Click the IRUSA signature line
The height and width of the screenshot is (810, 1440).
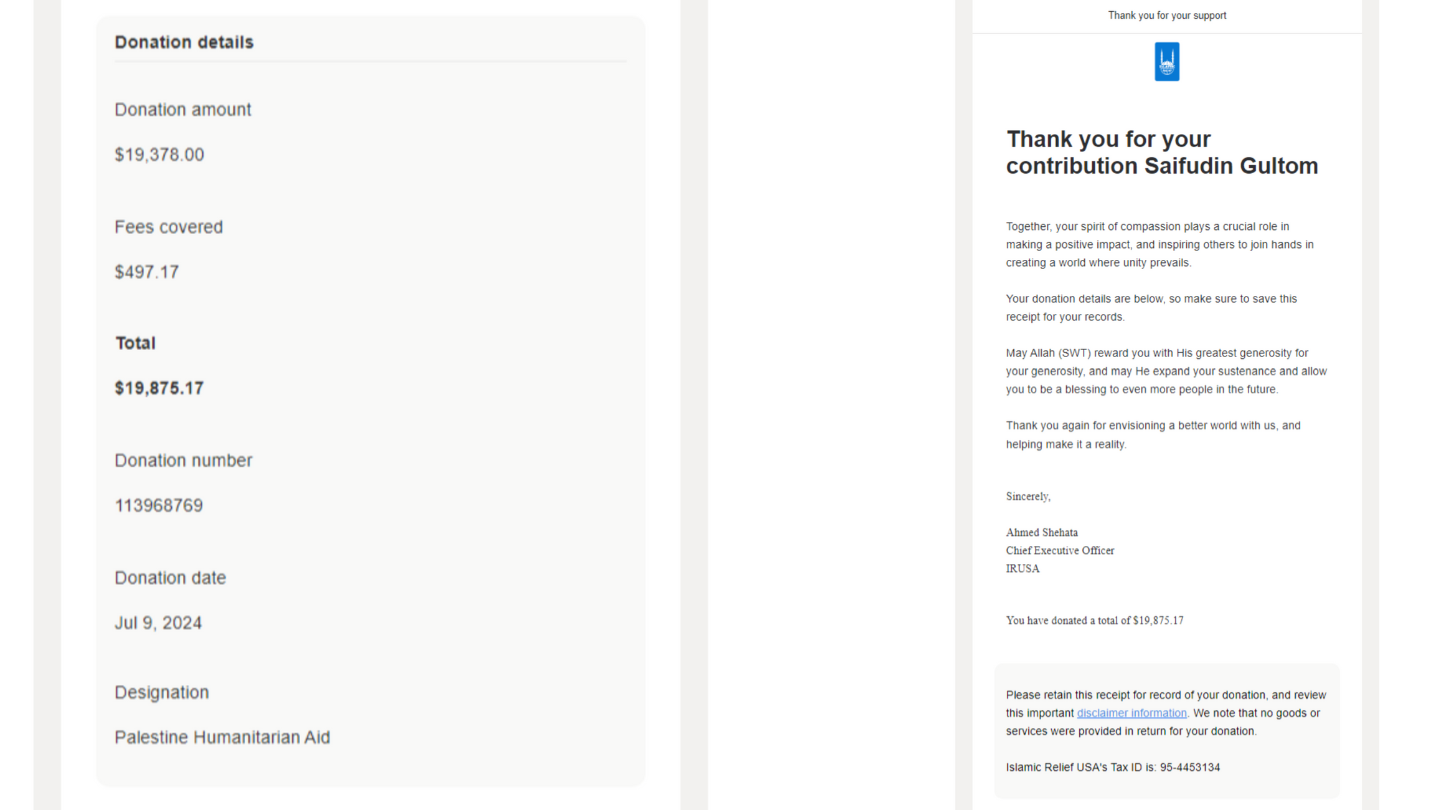(1023, 569)
